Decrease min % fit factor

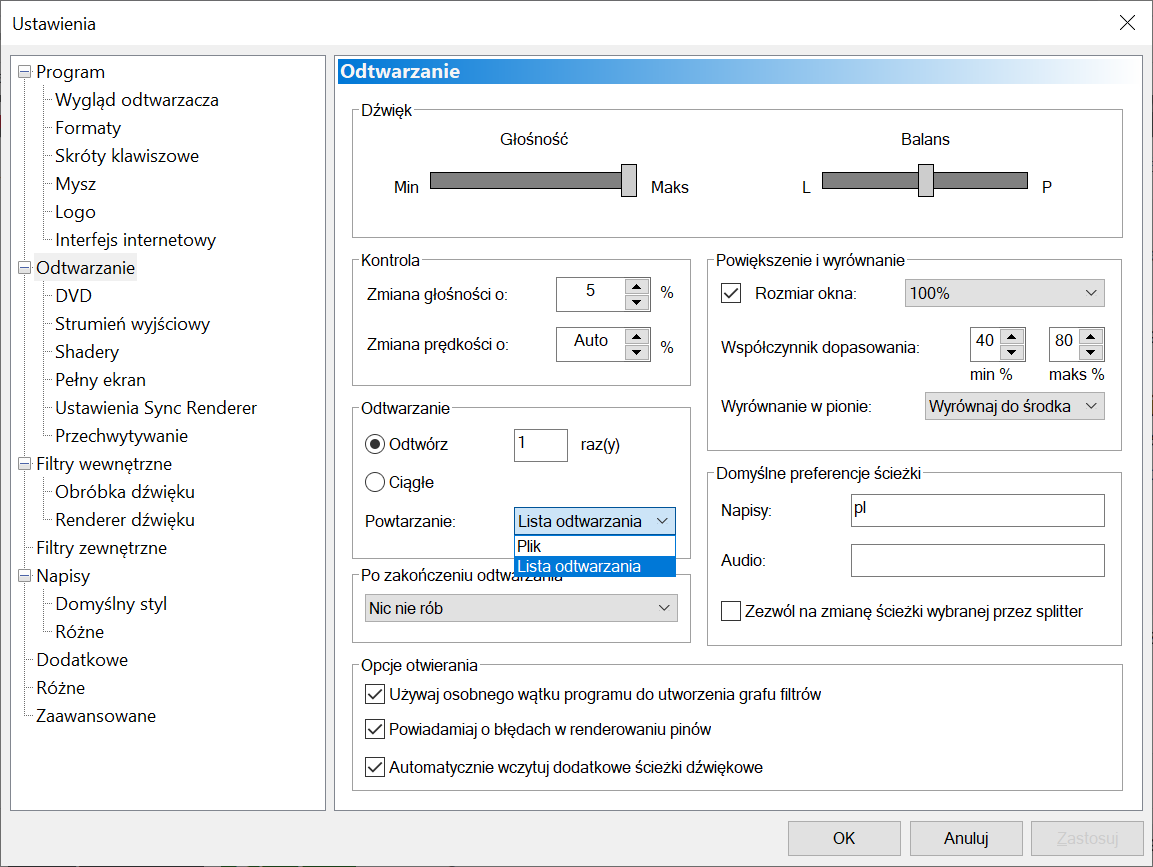1012,352
